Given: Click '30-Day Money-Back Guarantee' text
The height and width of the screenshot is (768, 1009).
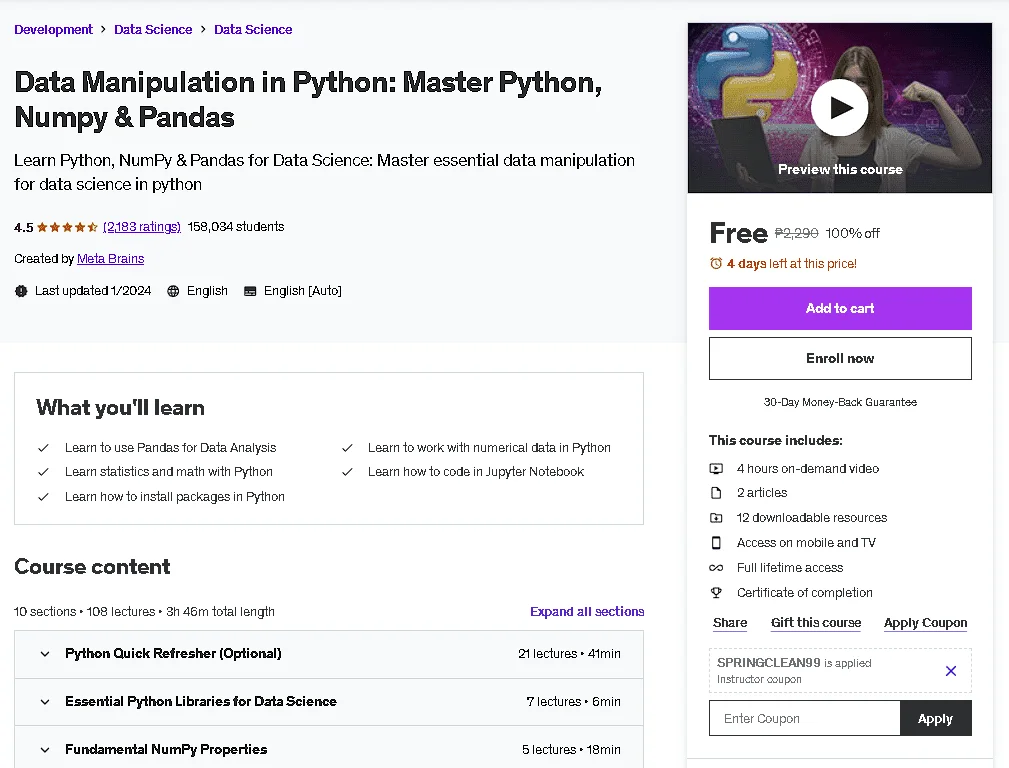Looking at the screenshot, I should (x=840, y=402).
